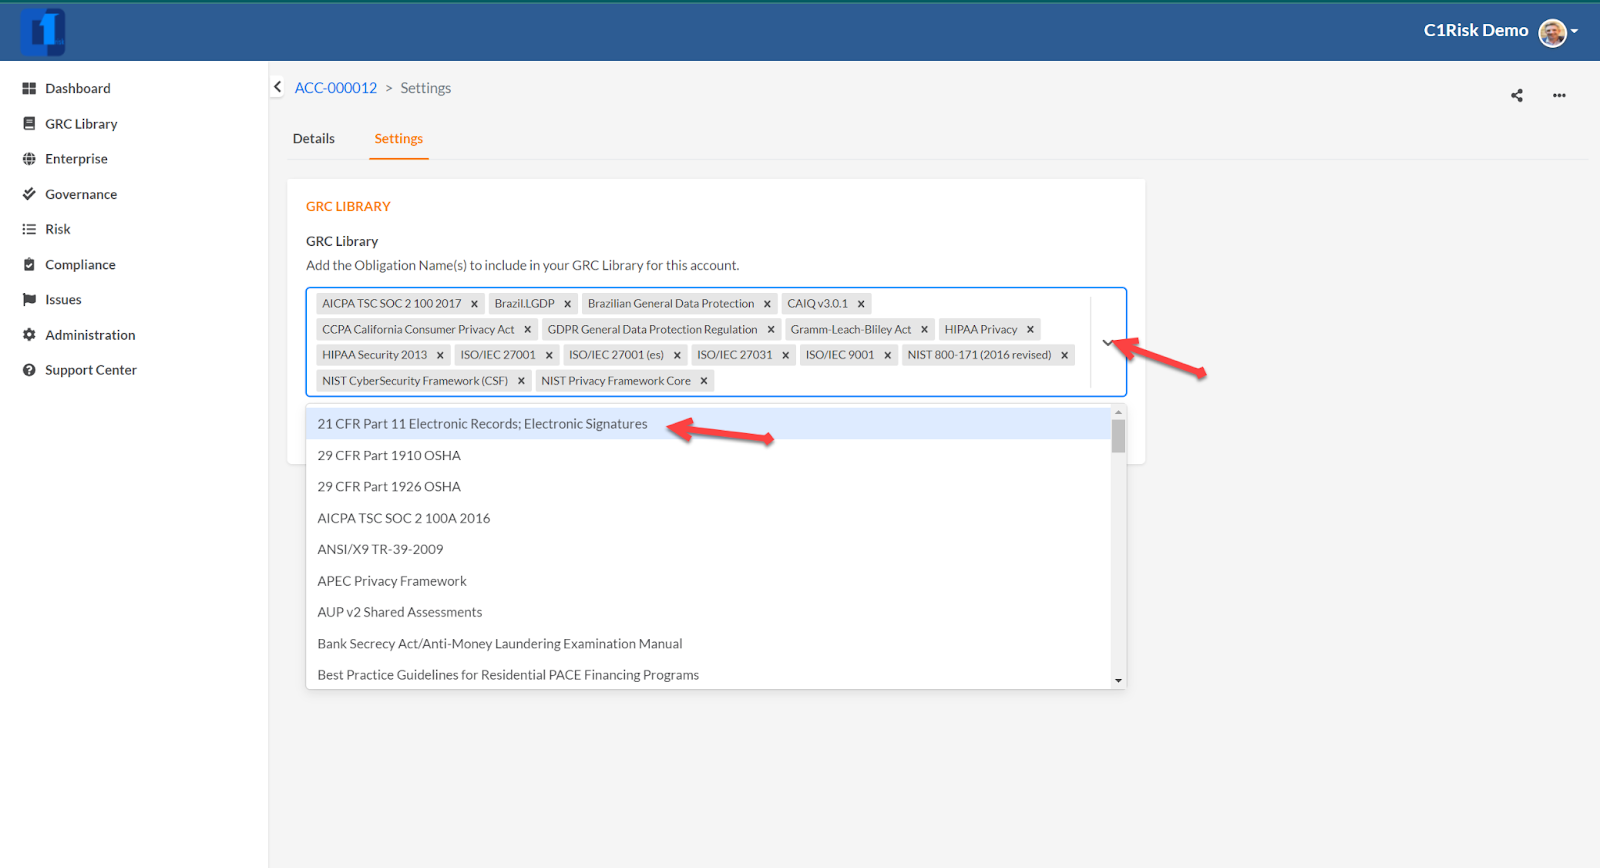
Task: Remove ISO/IEC 9001 tag
Action: tap(887, 355)
